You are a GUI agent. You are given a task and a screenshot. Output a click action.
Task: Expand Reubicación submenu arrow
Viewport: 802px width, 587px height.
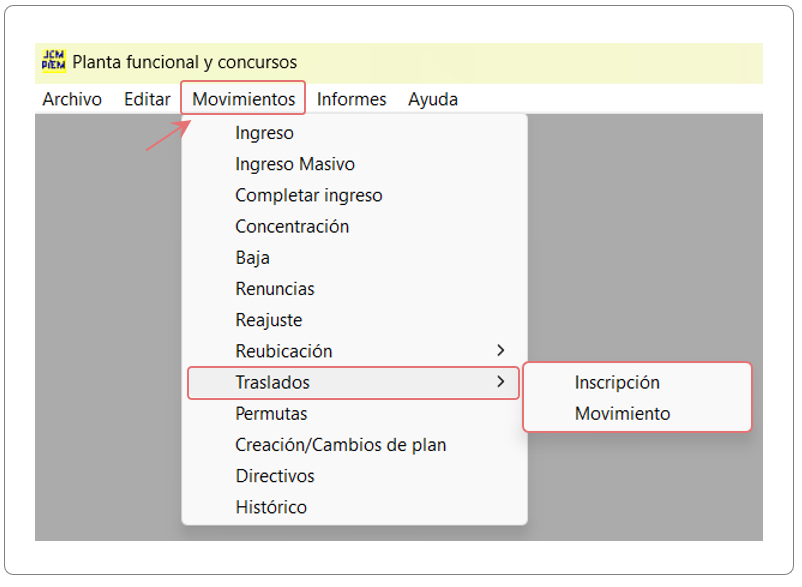click(501, 351)
